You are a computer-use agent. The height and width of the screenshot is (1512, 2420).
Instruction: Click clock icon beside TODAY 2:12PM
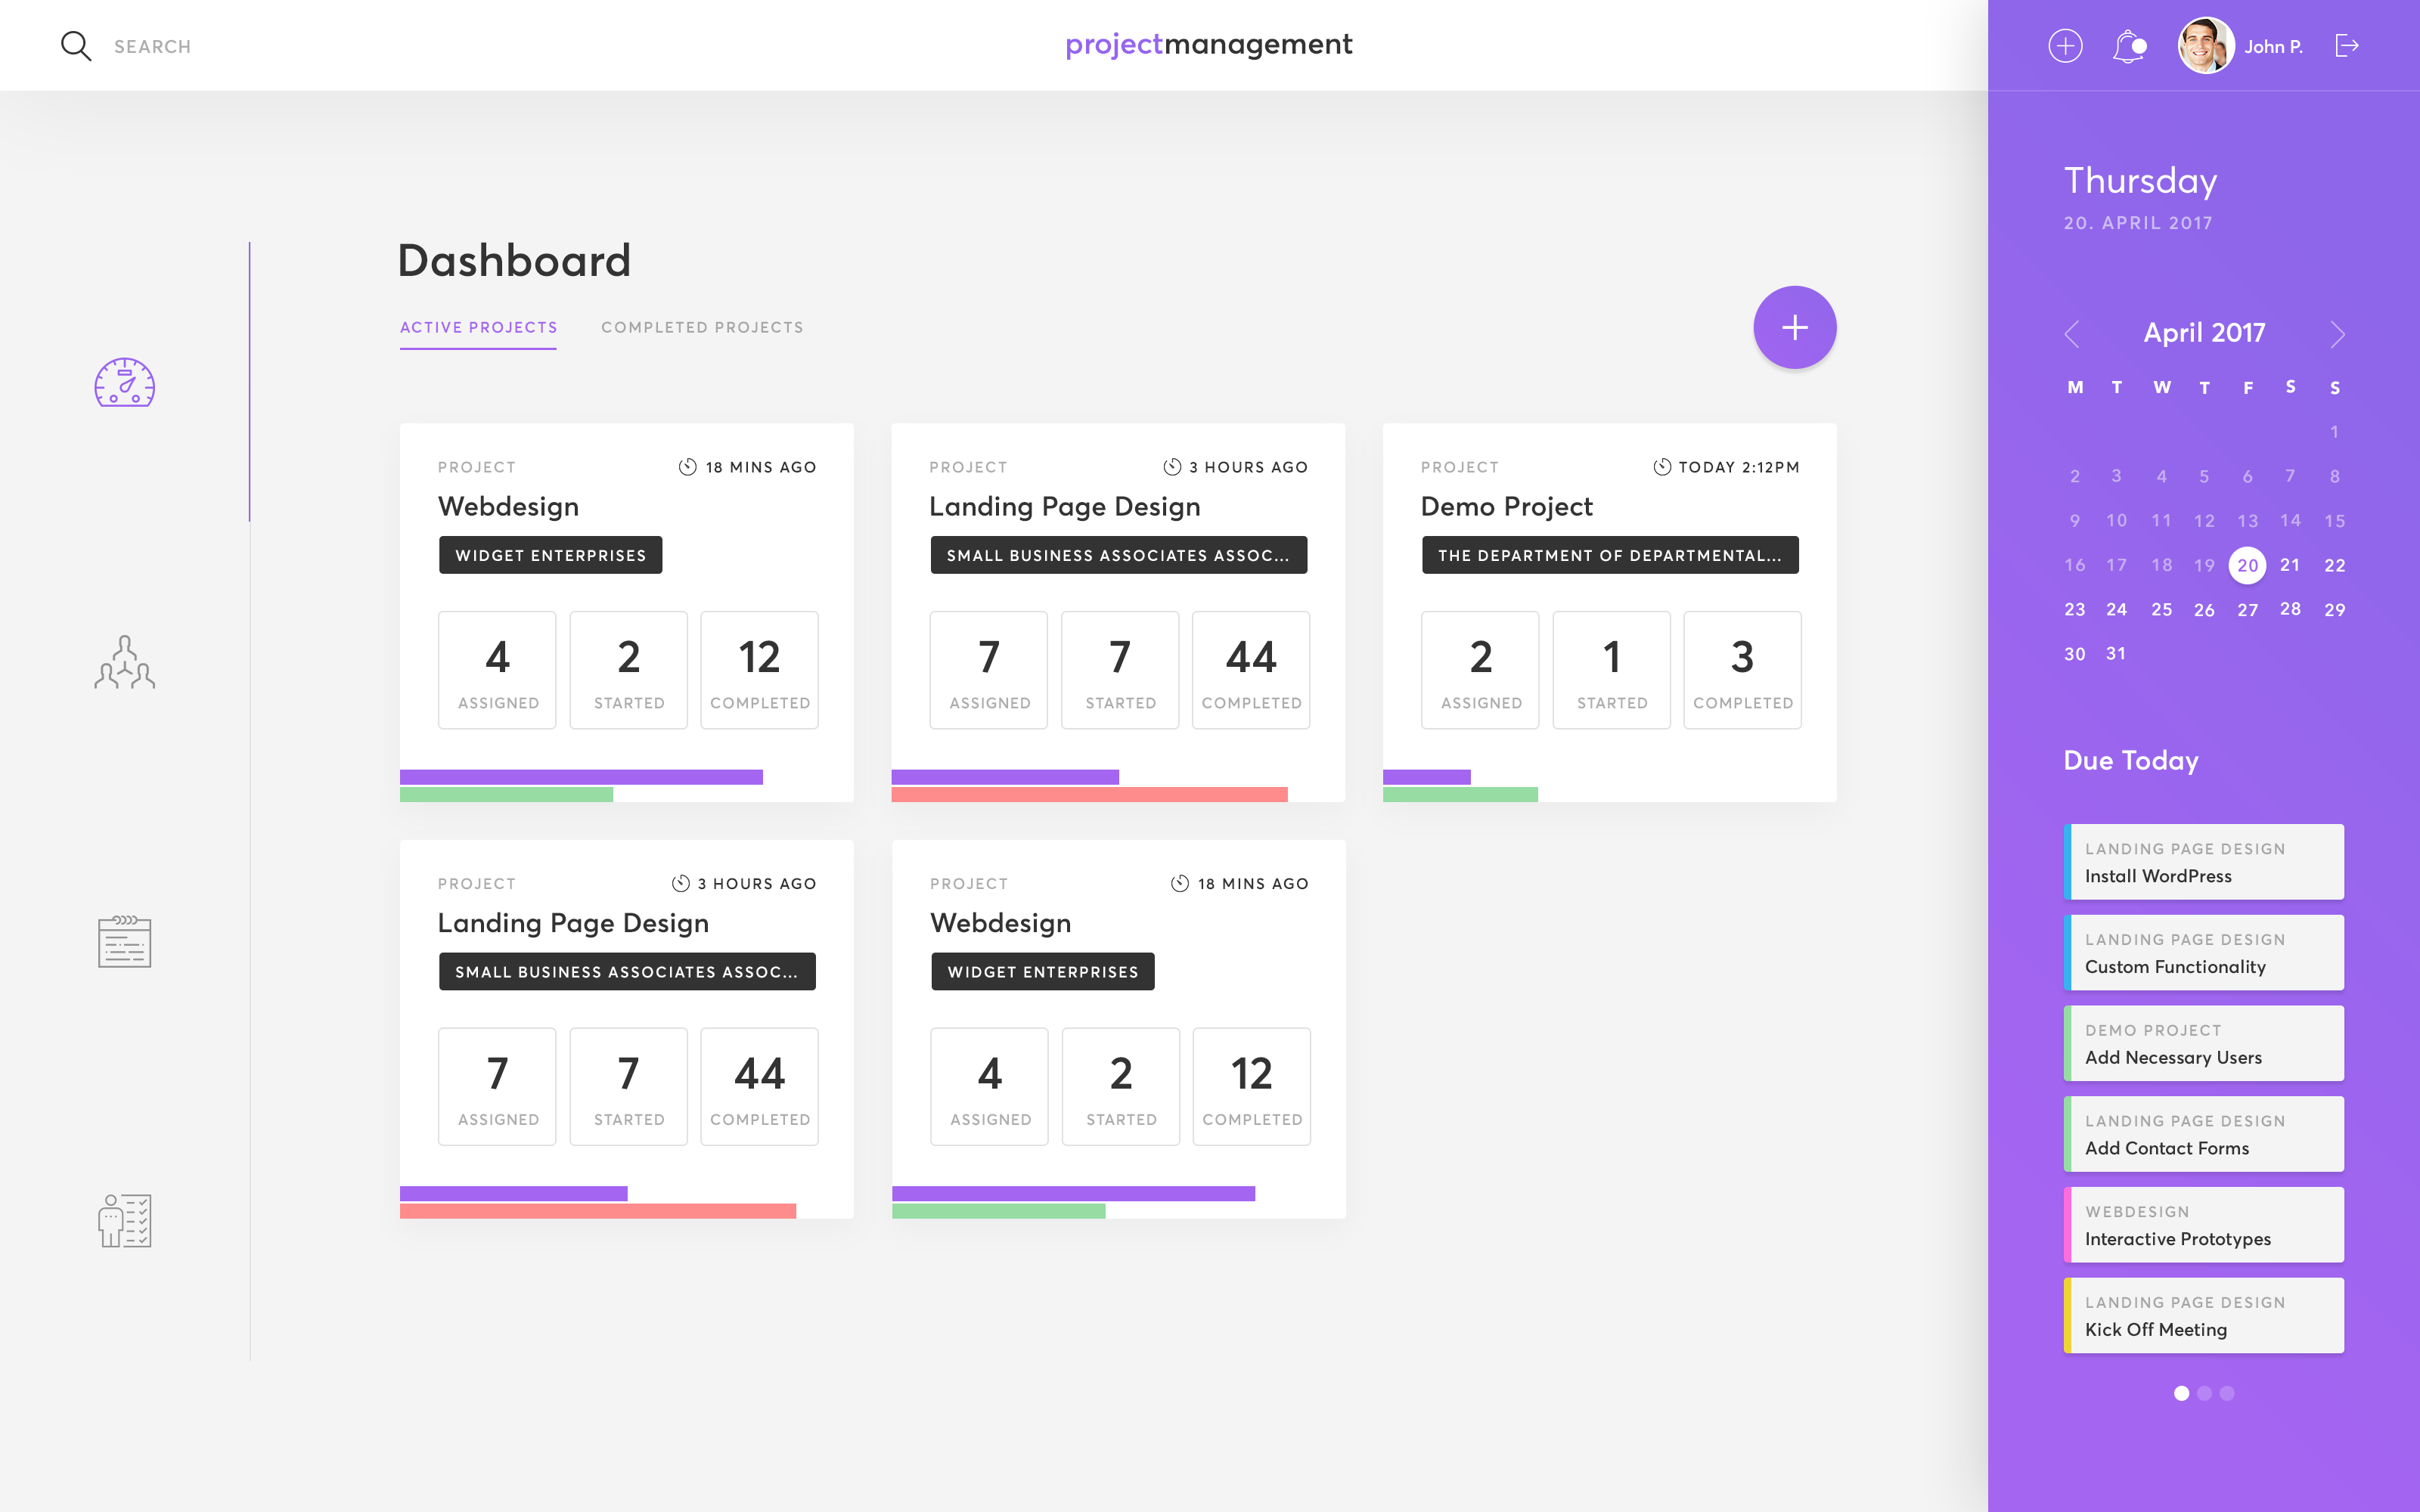[x=1661, y=467]
